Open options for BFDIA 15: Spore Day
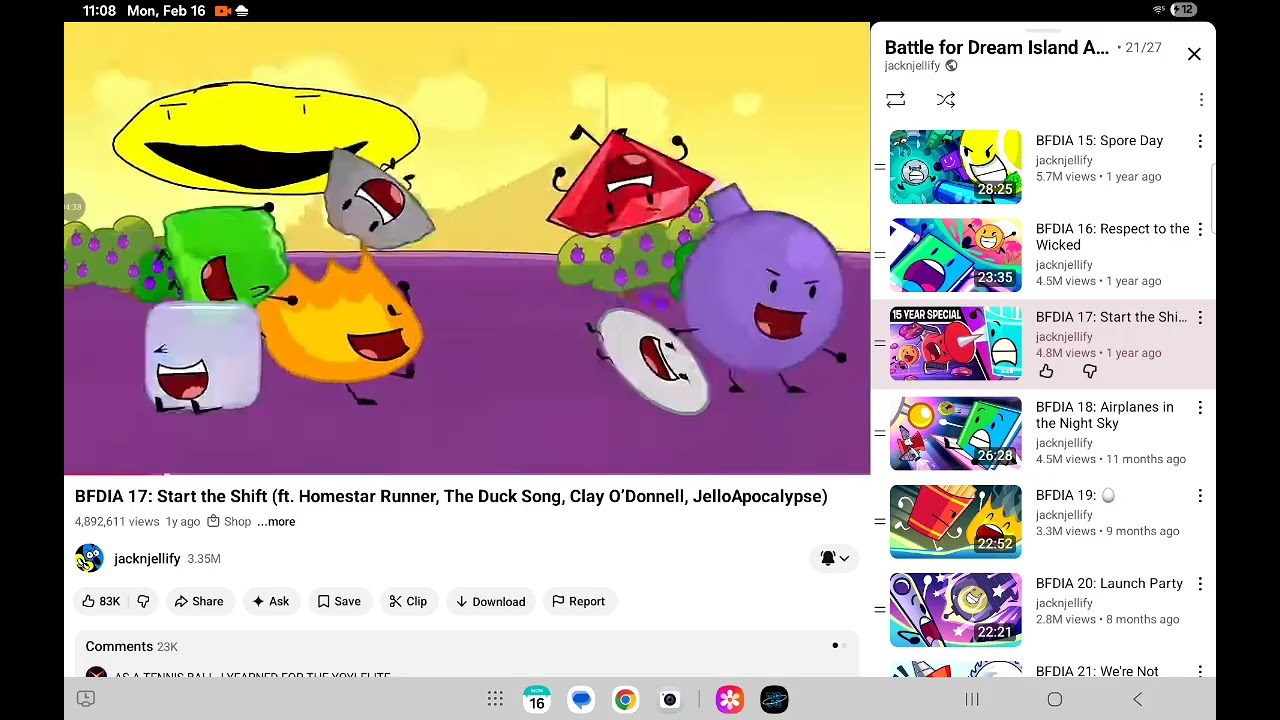 click(1200, 141)
